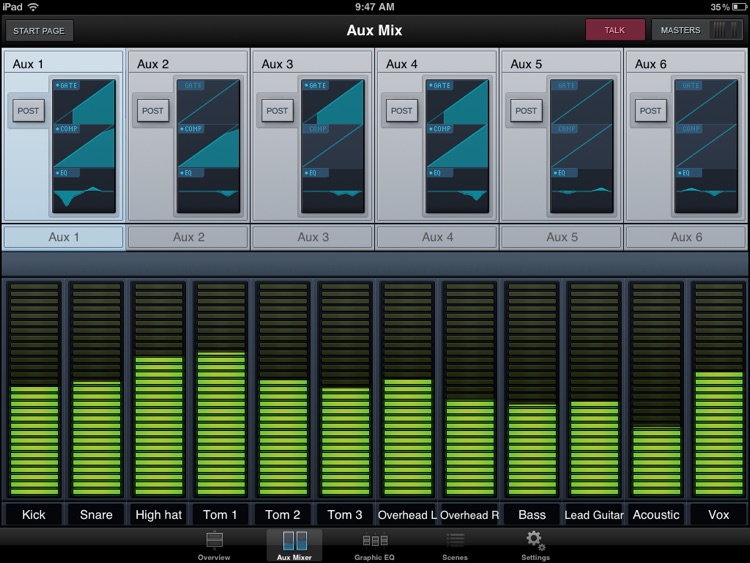The width and height of the screenshot is (750, 563).
Task: Open Aux 3 EQ curve
Action: click(x=333, y=190)
